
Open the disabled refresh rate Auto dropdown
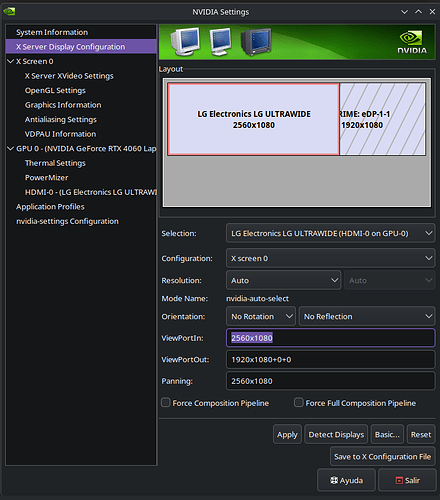coord(389,280)
